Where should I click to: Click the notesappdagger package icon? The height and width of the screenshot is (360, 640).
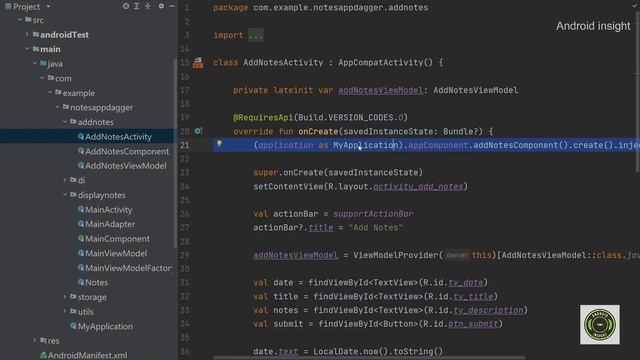[x=66, y=107]
